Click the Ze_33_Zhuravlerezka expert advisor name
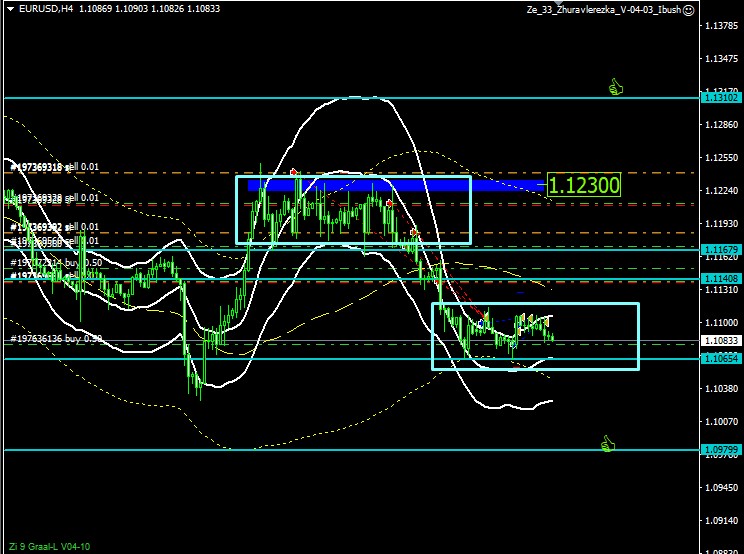The image size is (744, 554). [x=603, y=9]
